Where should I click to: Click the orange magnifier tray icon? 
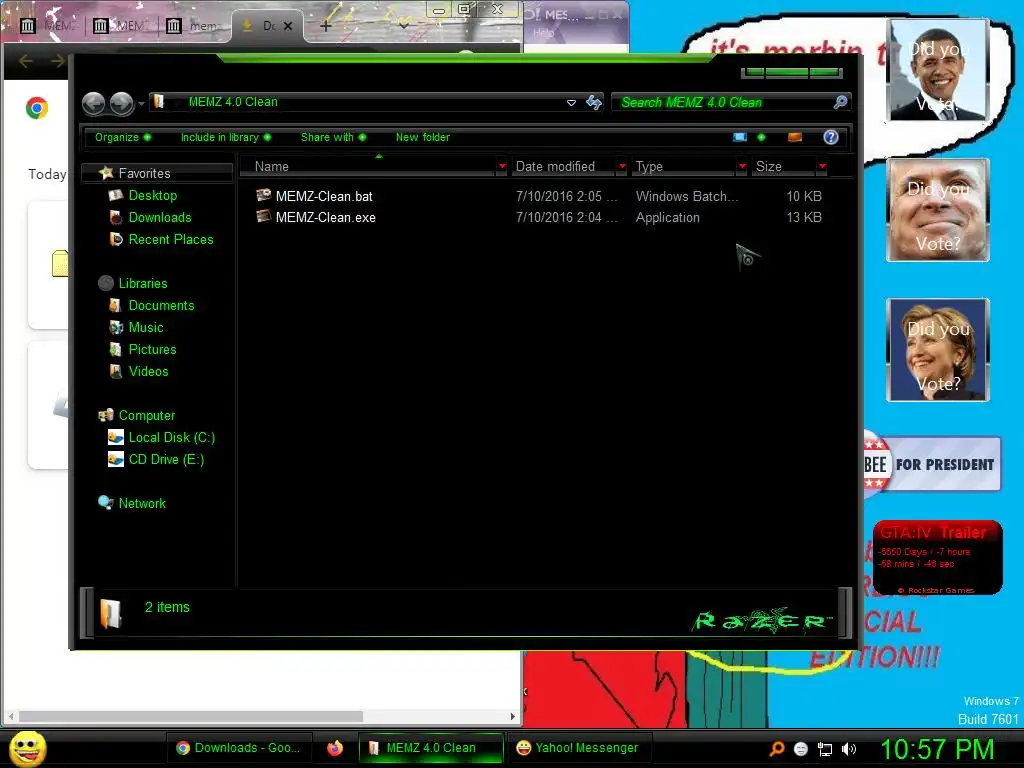pyautogui.click(x=777, y=749)
